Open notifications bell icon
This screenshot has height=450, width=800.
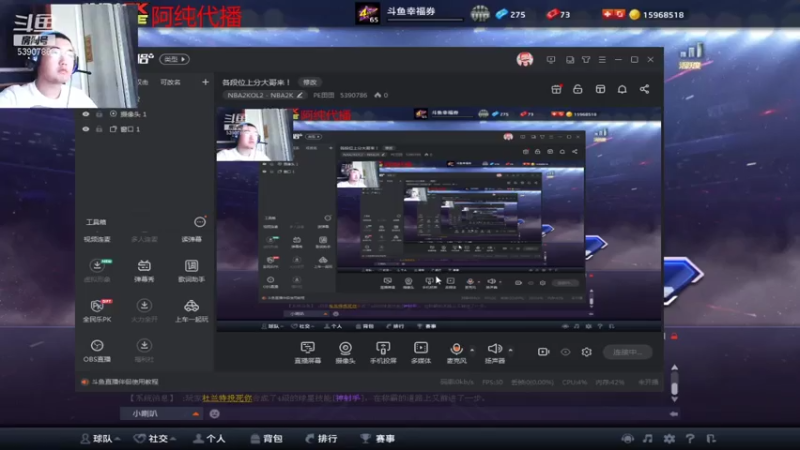tap(622, 89)
